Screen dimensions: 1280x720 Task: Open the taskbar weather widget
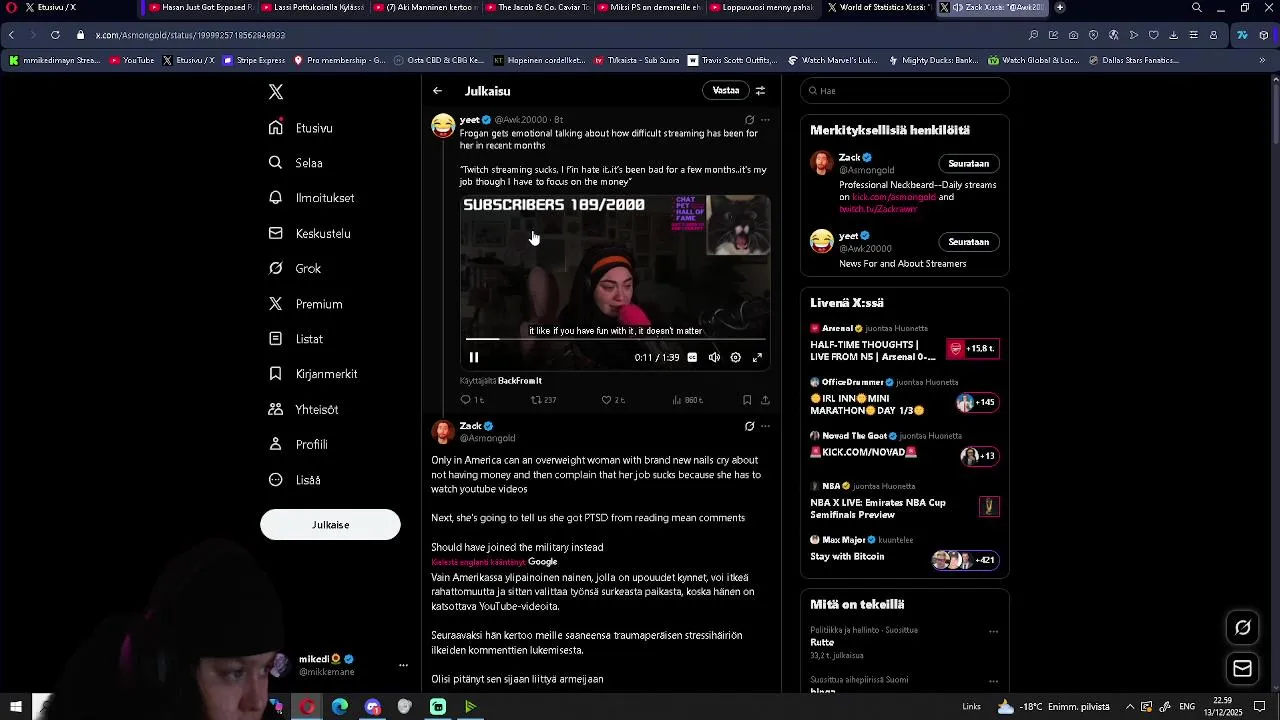1053,707
